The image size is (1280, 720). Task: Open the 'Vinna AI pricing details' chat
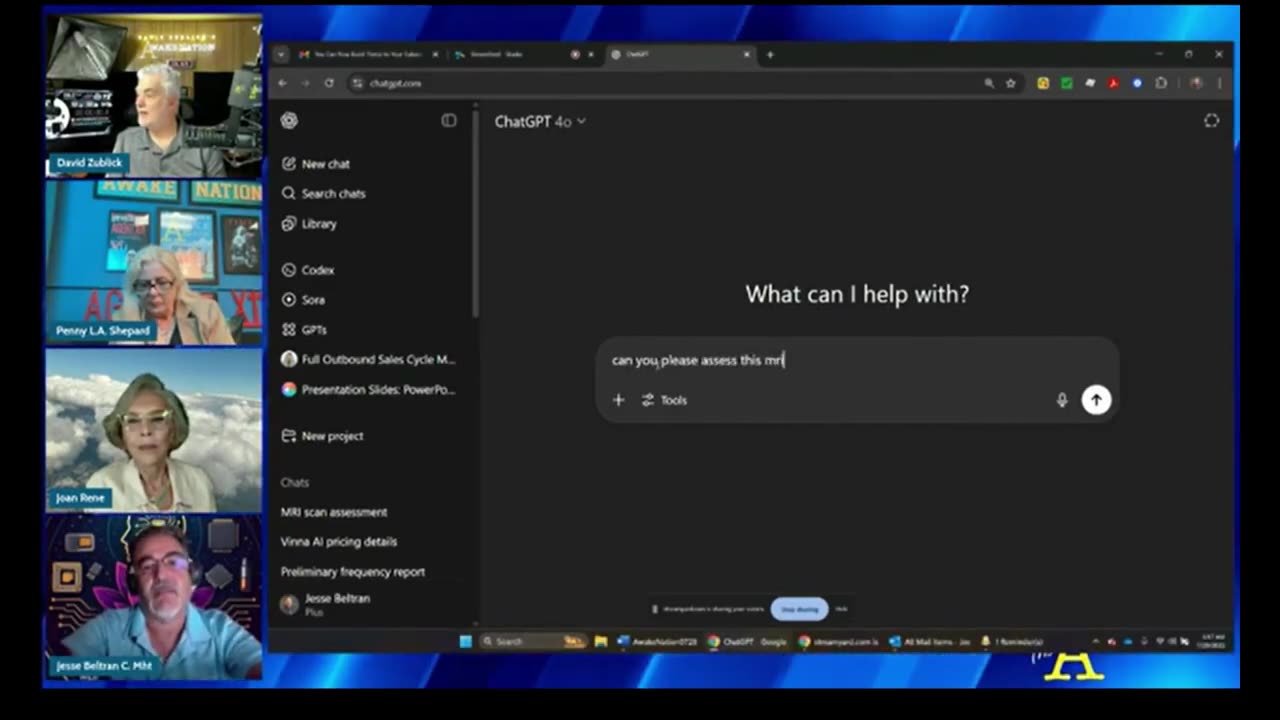(x=339, y=542)
